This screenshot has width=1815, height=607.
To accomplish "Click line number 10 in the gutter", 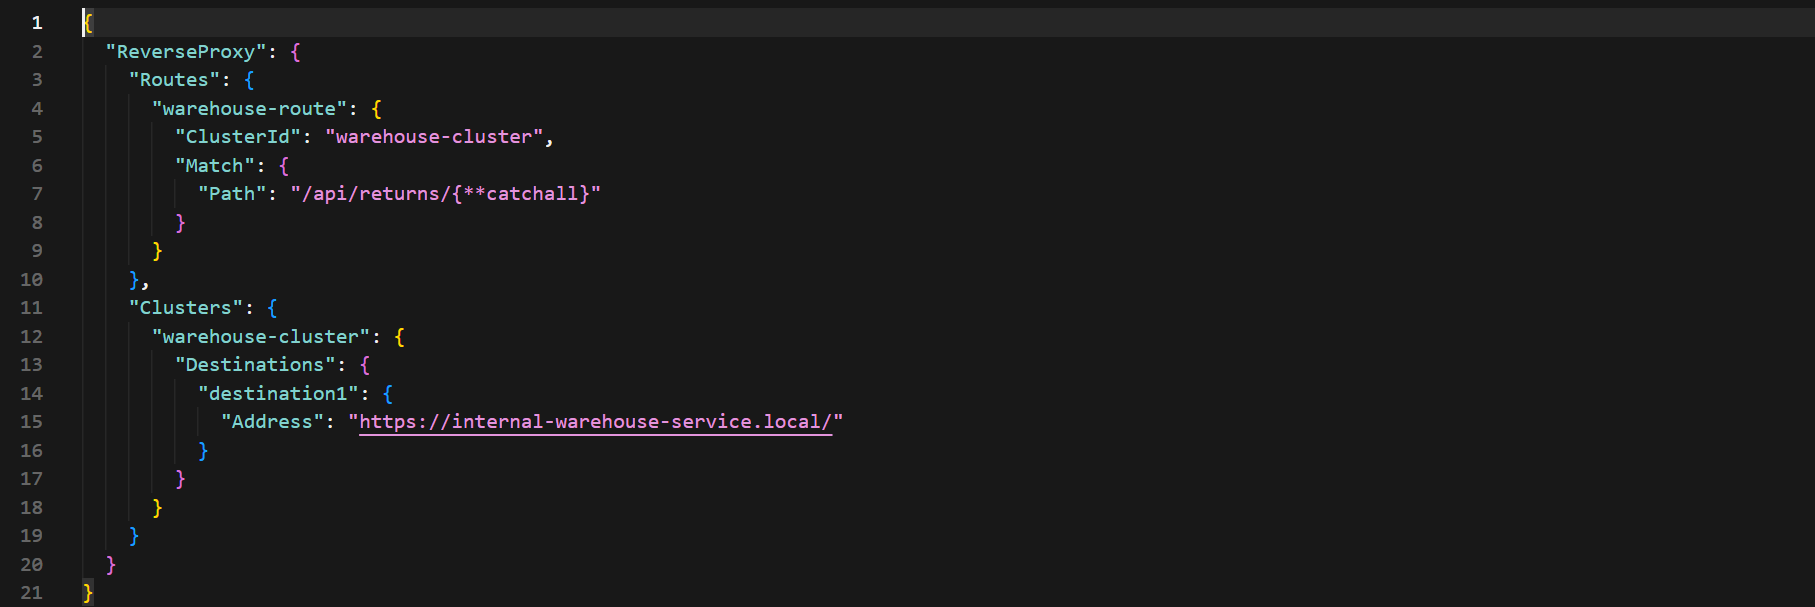I will pyautogui.click(x=31, y=280).
